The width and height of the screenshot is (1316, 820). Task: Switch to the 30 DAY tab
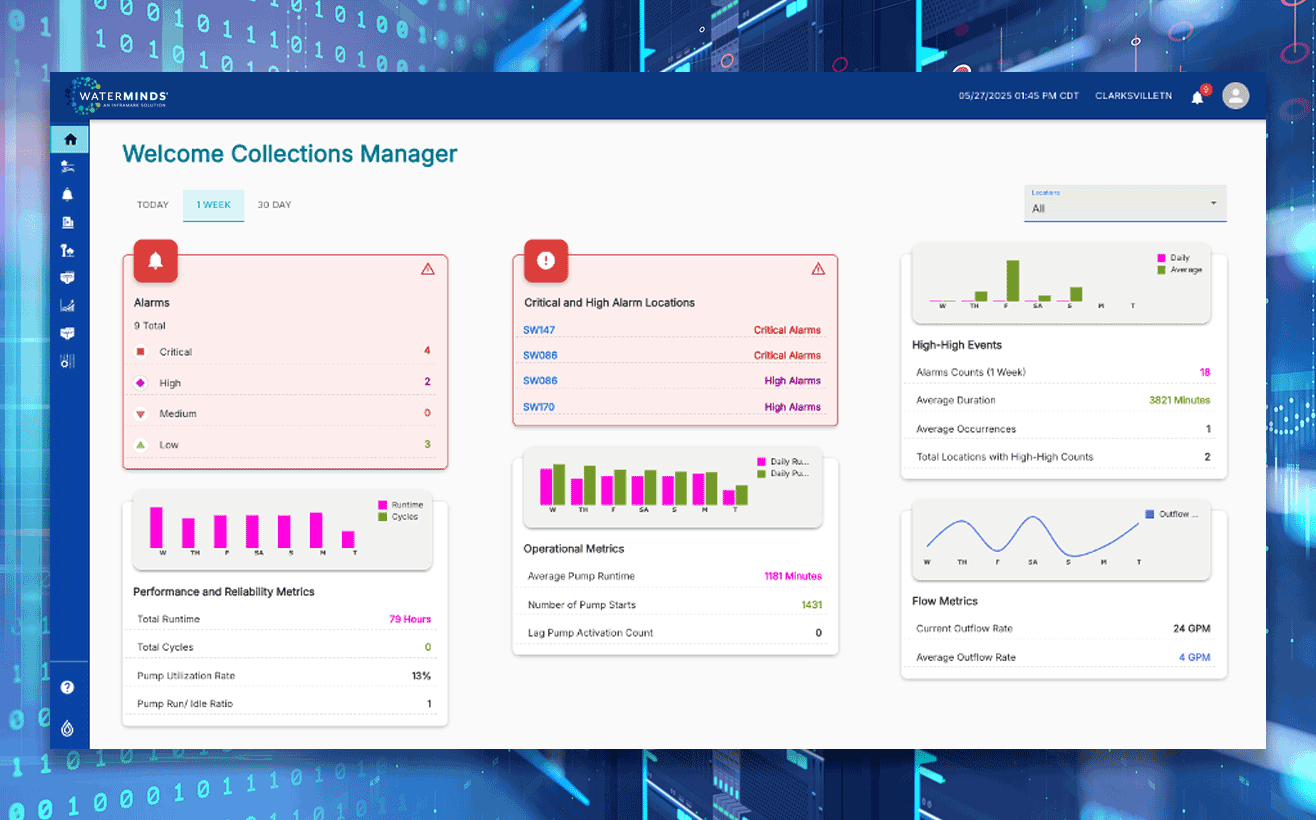[274, 205]
